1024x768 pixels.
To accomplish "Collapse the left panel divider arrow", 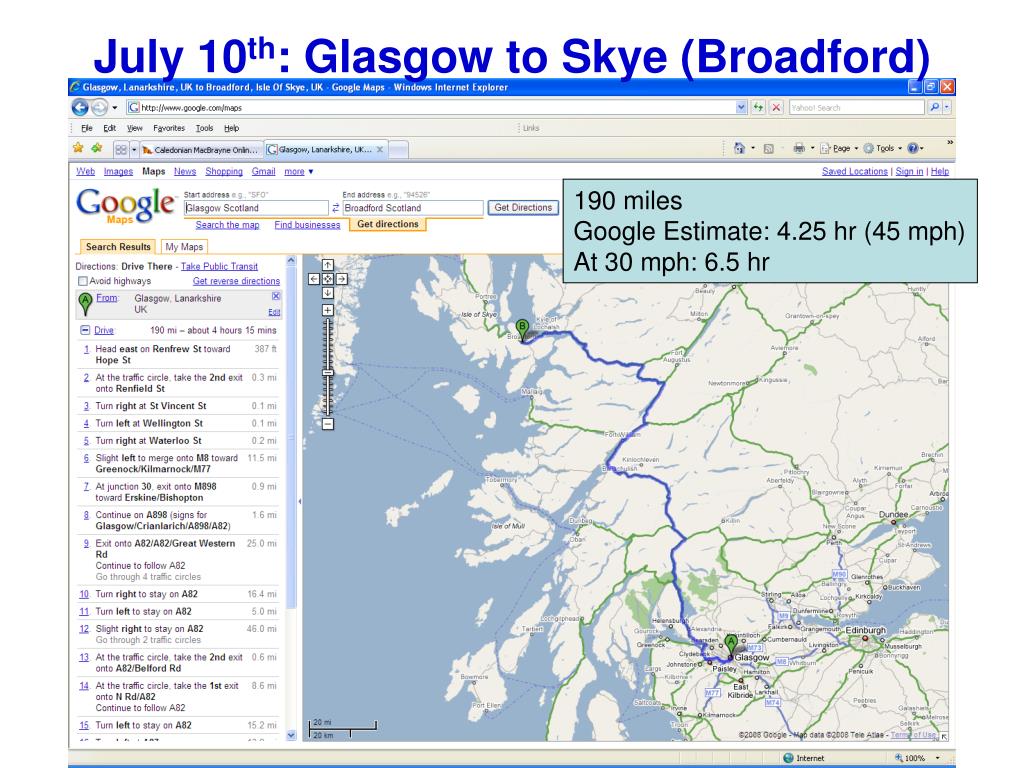I will [300, 501].
